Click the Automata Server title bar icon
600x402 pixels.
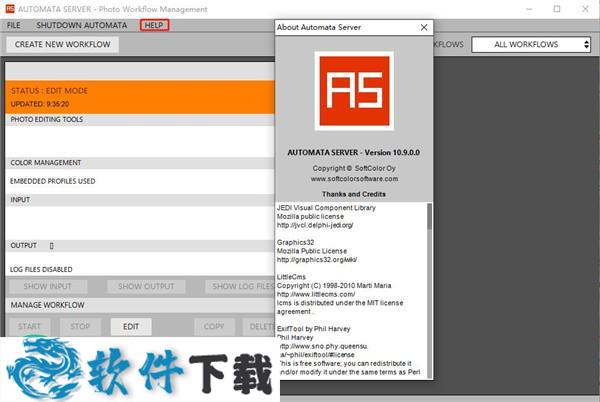tap(11, 9)
